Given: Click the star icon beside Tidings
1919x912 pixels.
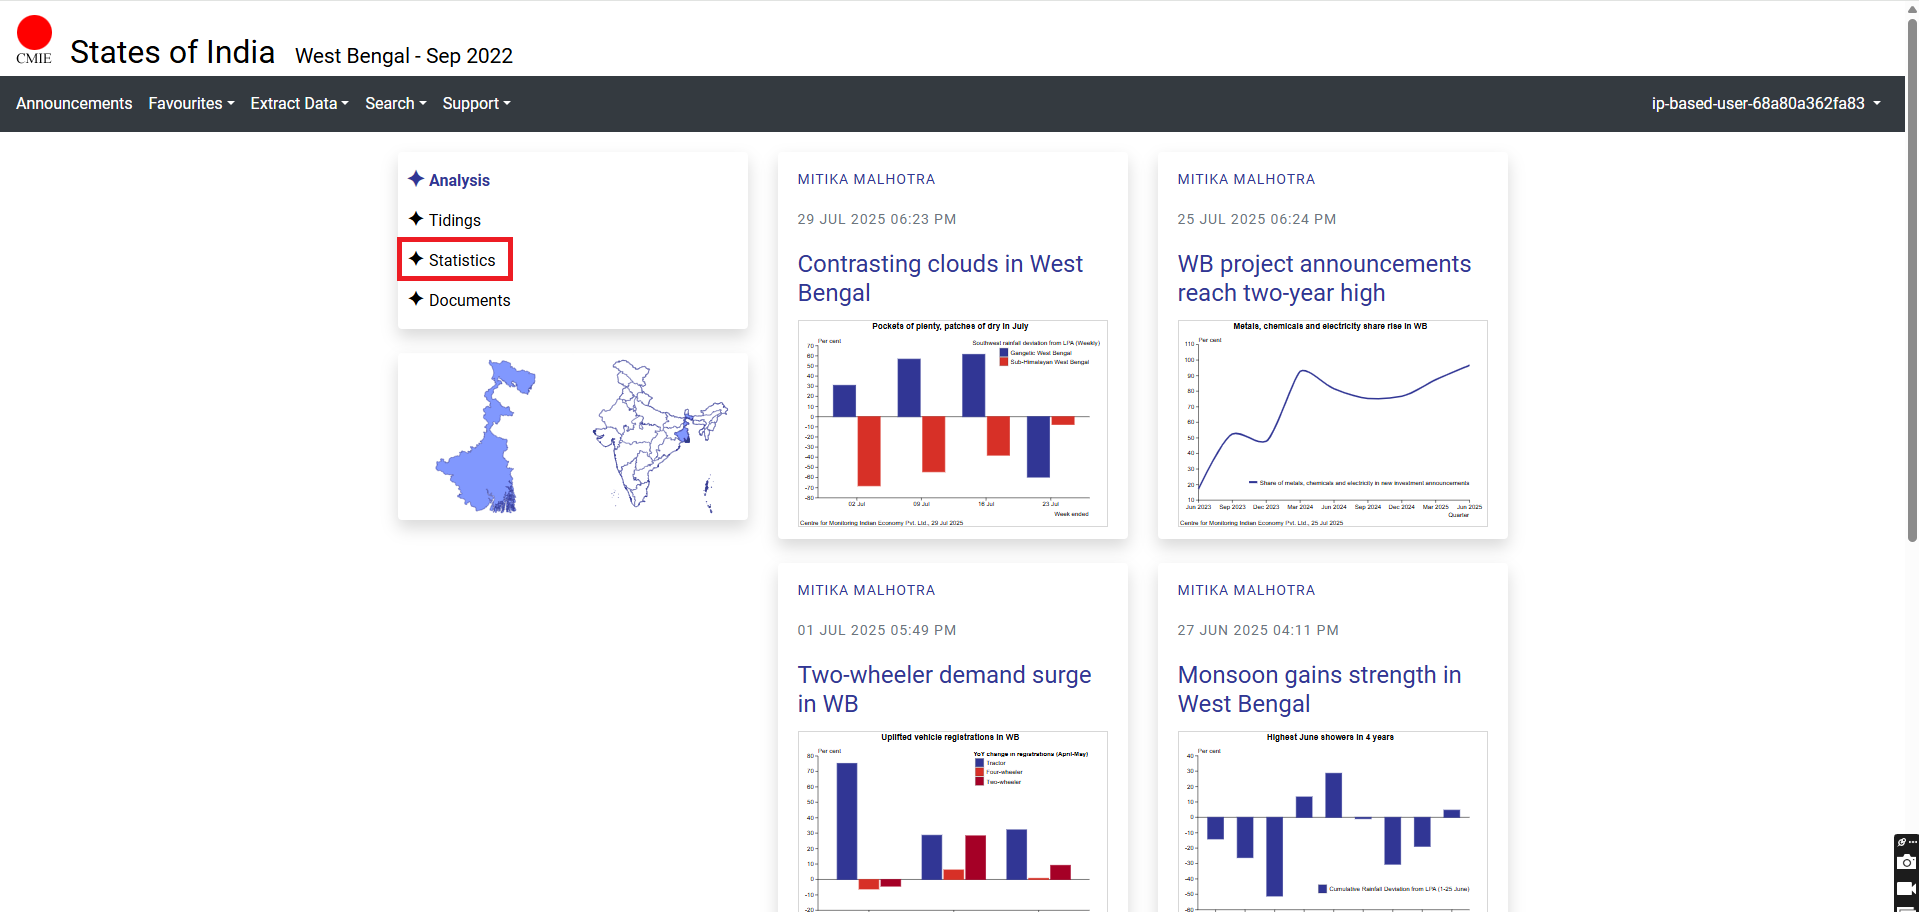Looking at the screenshot, I should (x=416, y=219).
